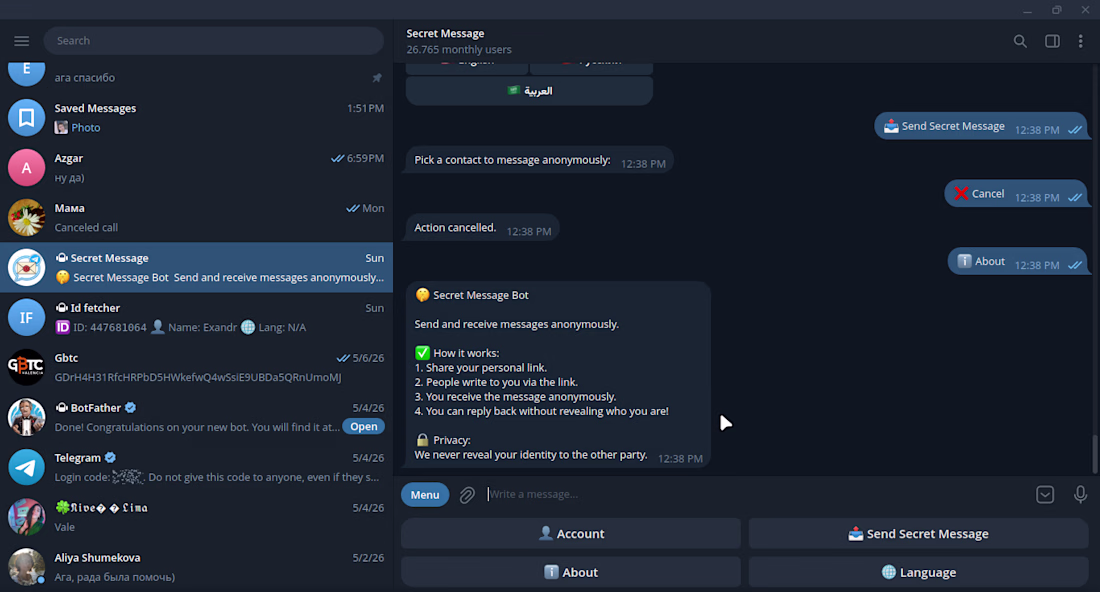Open the Aliya Shumekova chat

[x=196, y=567]
